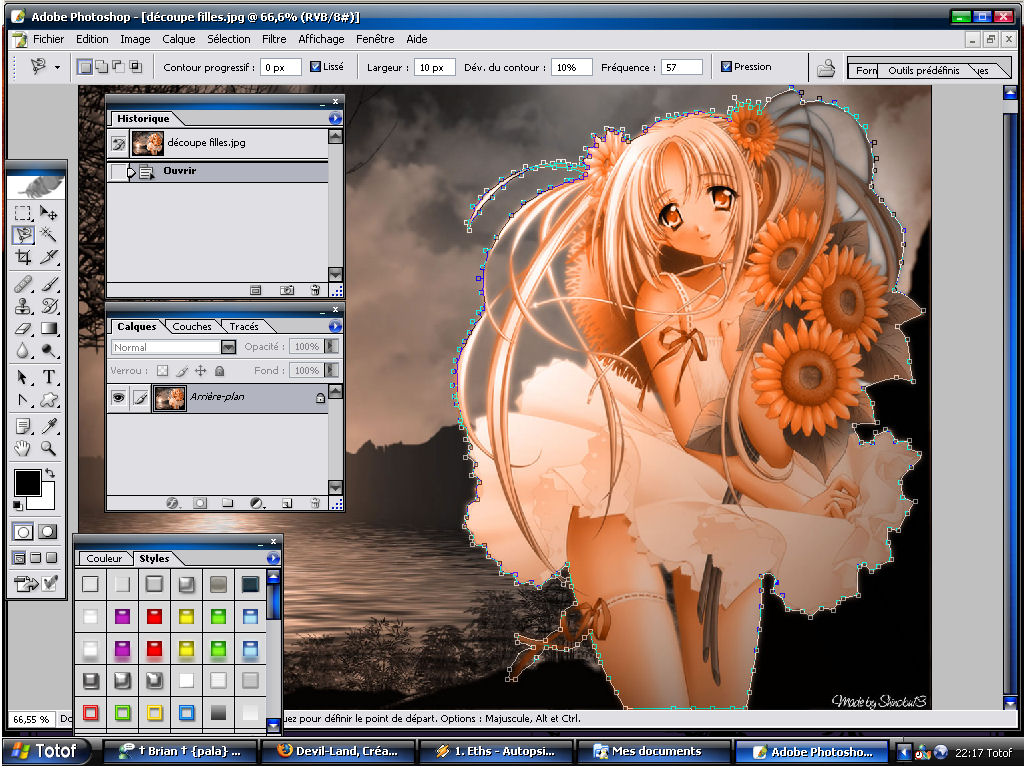Select the Custom Shape tool

pyautogui.click(x=48, y=399)
